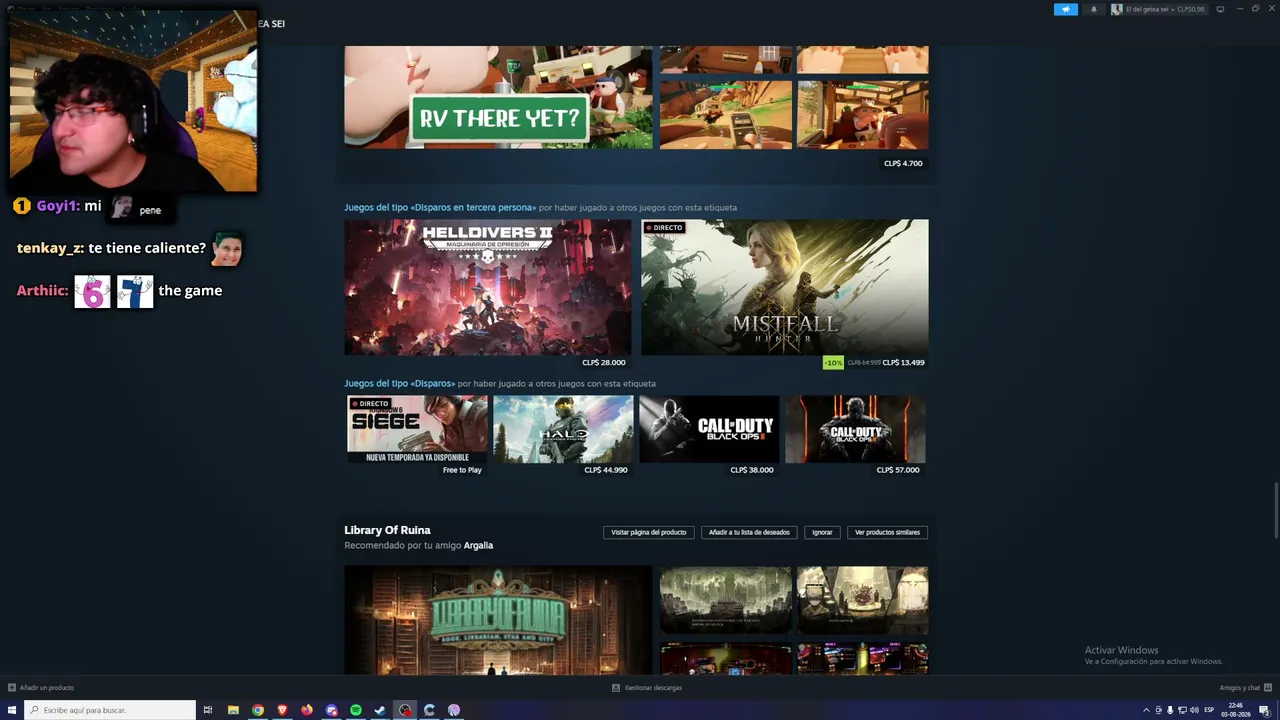This screenshot has width=1280, height=720.
Task: Click the Windows search box 'Escribe aquí para buscar'
Action: tap(111, 710)
